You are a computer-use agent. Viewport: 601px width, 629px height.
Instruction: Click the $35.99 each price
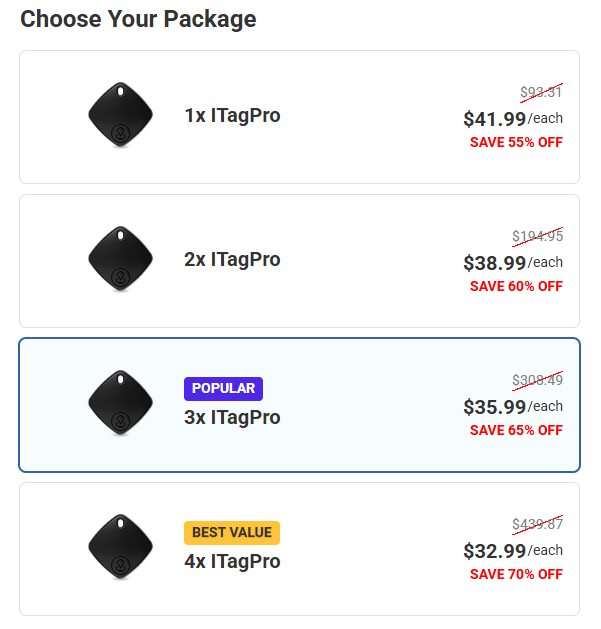pos(512,407)
